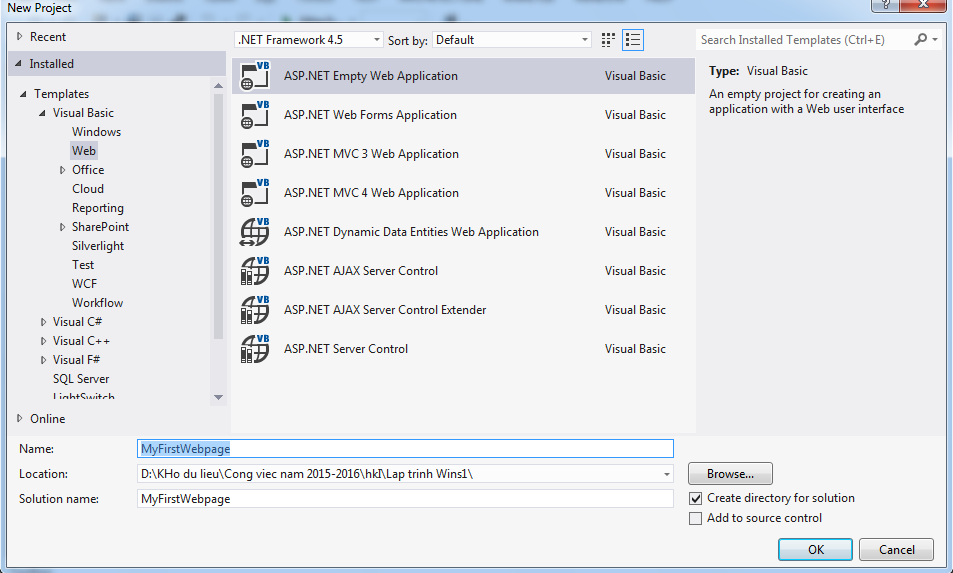Click the Browse... button
Image resolution: width=953 pixels, height=573 pixels.
730,474
